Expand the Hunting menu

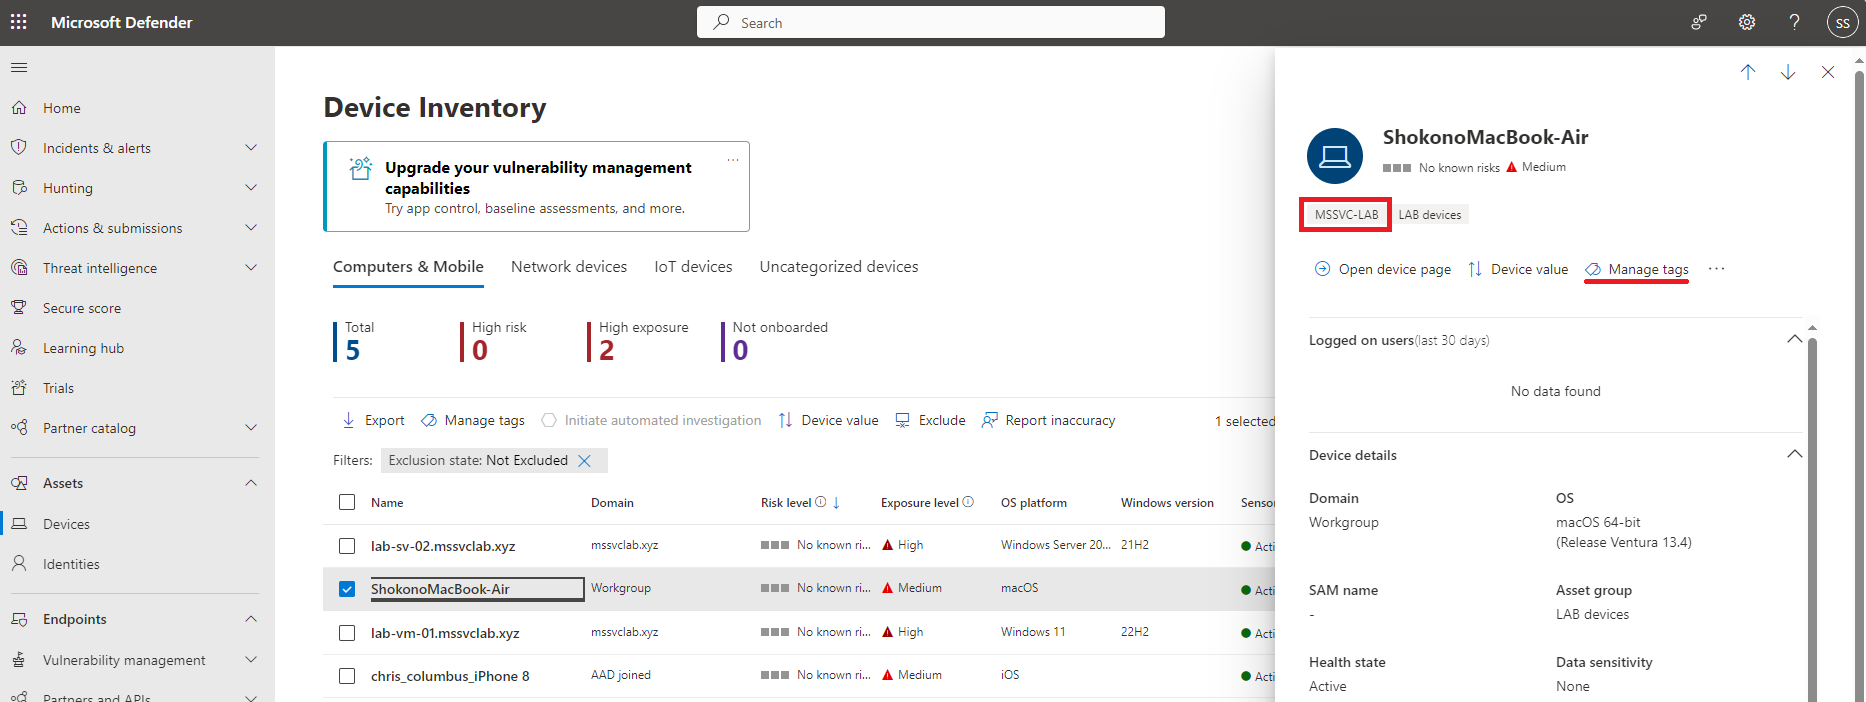click(251, 188)
